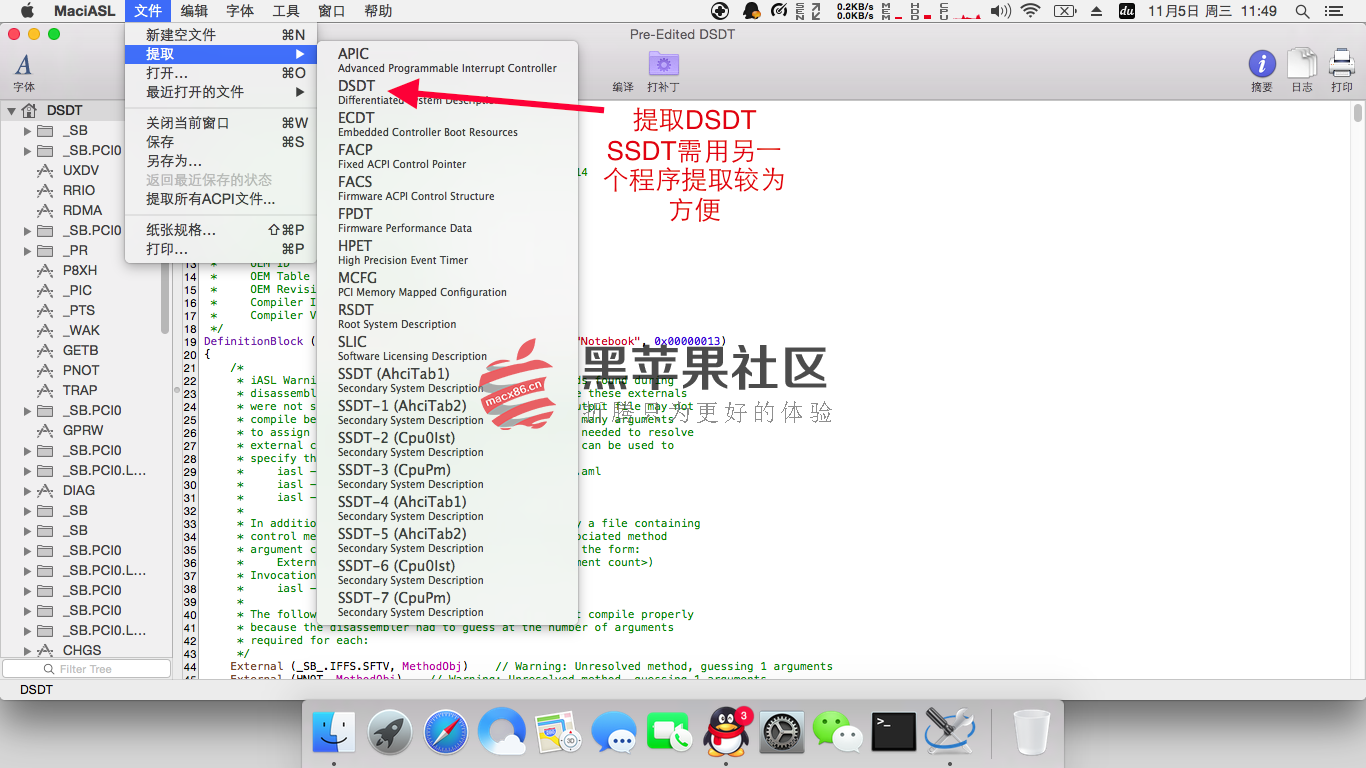The image size is (1366, 768).
Task: Extract the DSDT table from submenu
Action: 447,92
